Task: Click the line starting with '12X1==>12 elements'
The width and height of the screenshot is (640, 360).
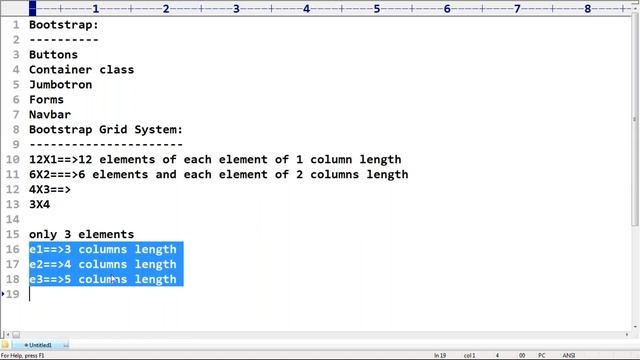Action: (x=215, y=160)
